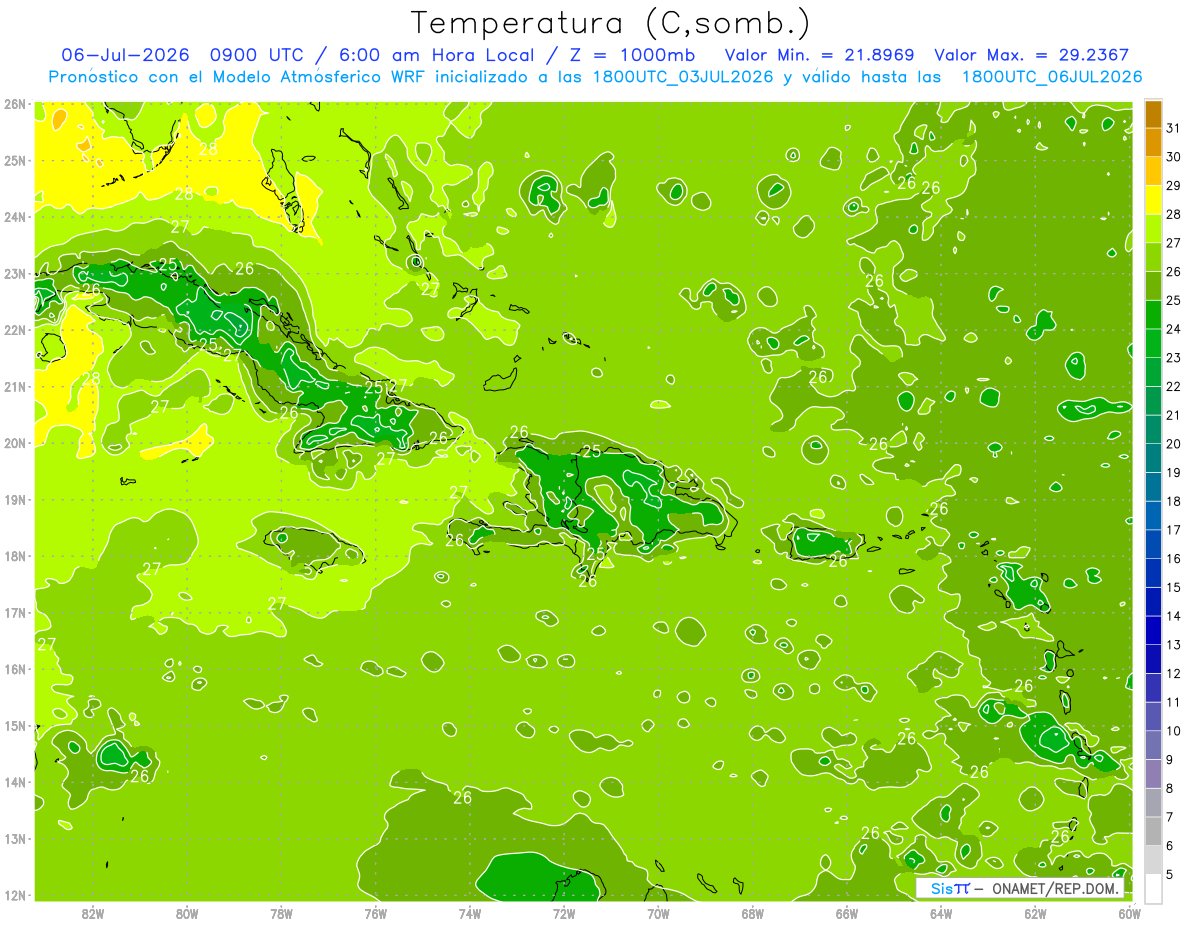Click color bar legend value 16
The image size is (1200, 927).
tap(1174, 559)
